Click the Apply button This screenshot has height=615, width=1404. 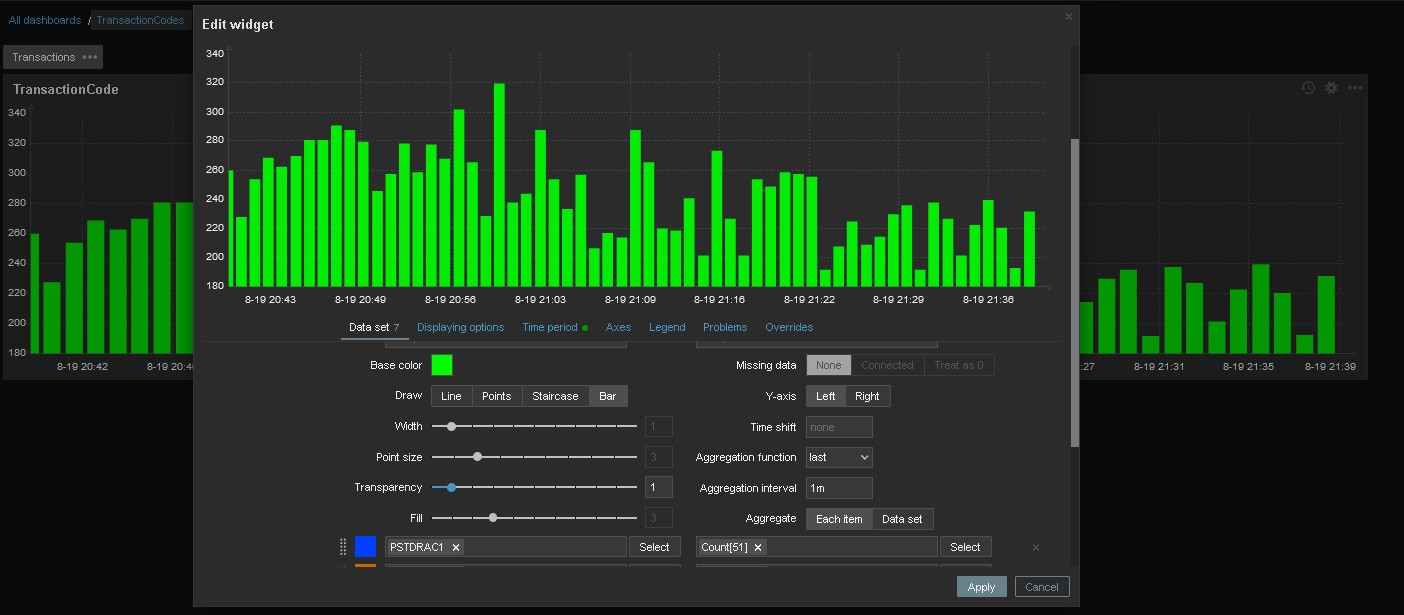(981, 587)
